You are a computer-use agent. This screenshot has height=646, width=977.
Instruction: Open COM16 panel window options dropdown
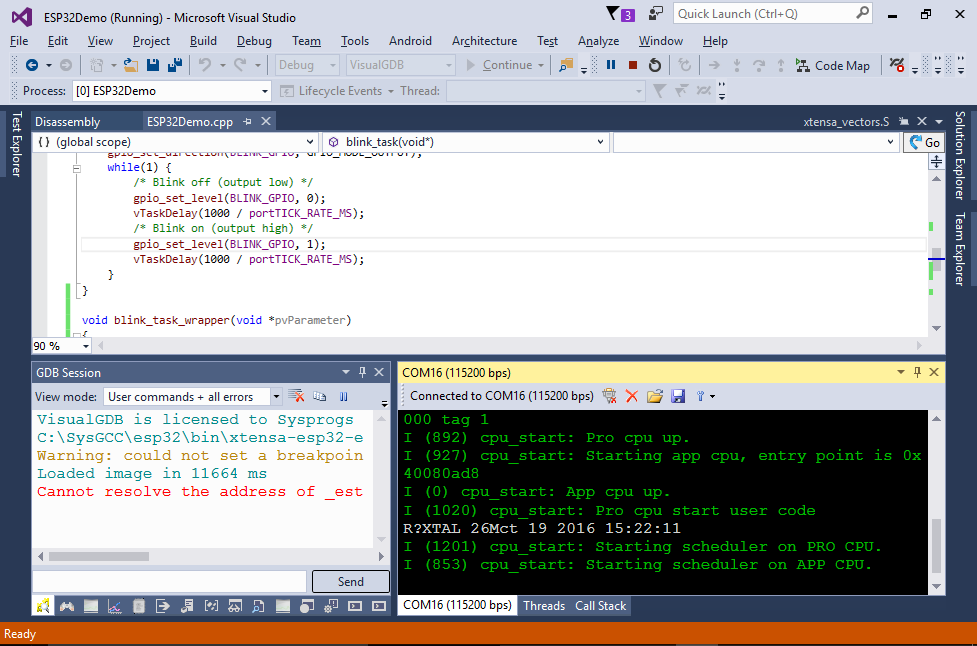click(x=900, y=372)
